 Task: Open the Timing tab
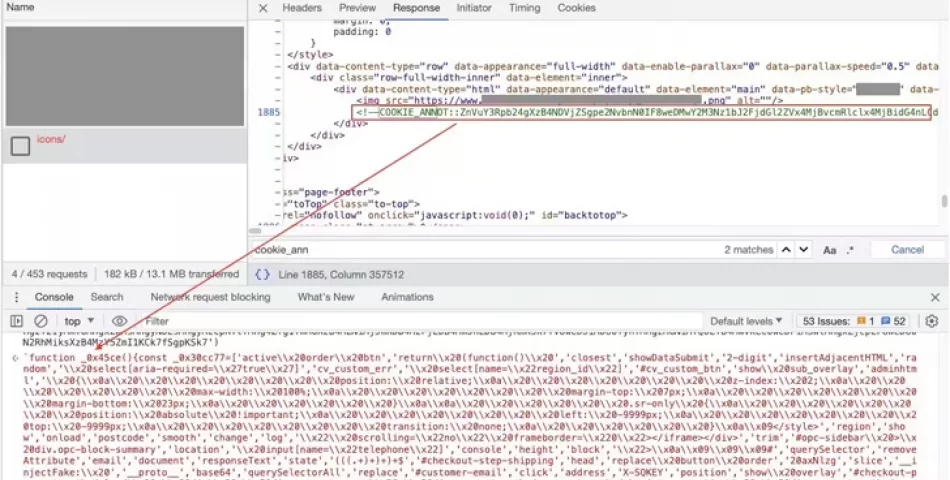pos(524,8)
